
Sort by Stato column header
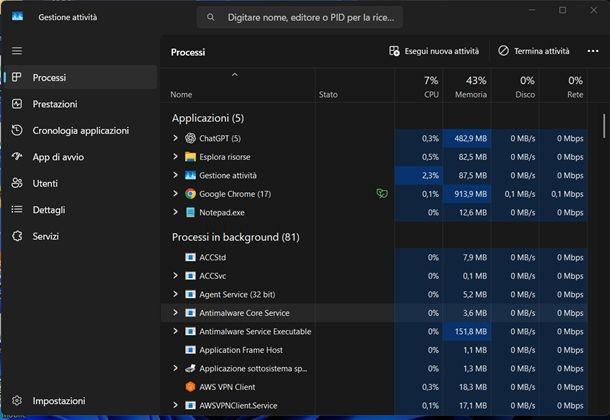click(x=355, y=86)
